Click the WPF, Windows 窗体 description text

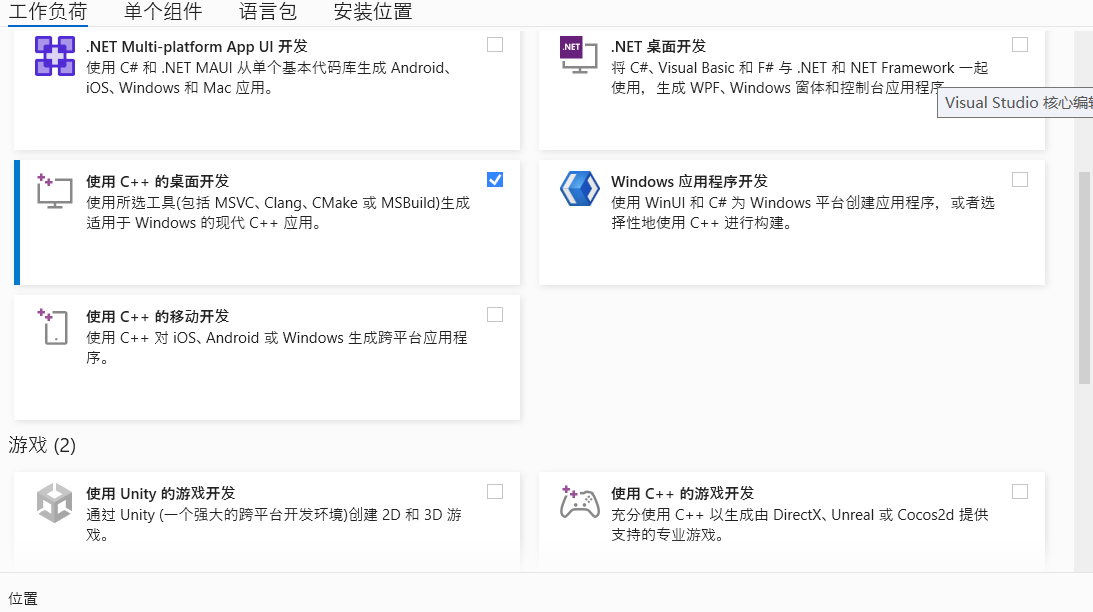click(800, 77)
